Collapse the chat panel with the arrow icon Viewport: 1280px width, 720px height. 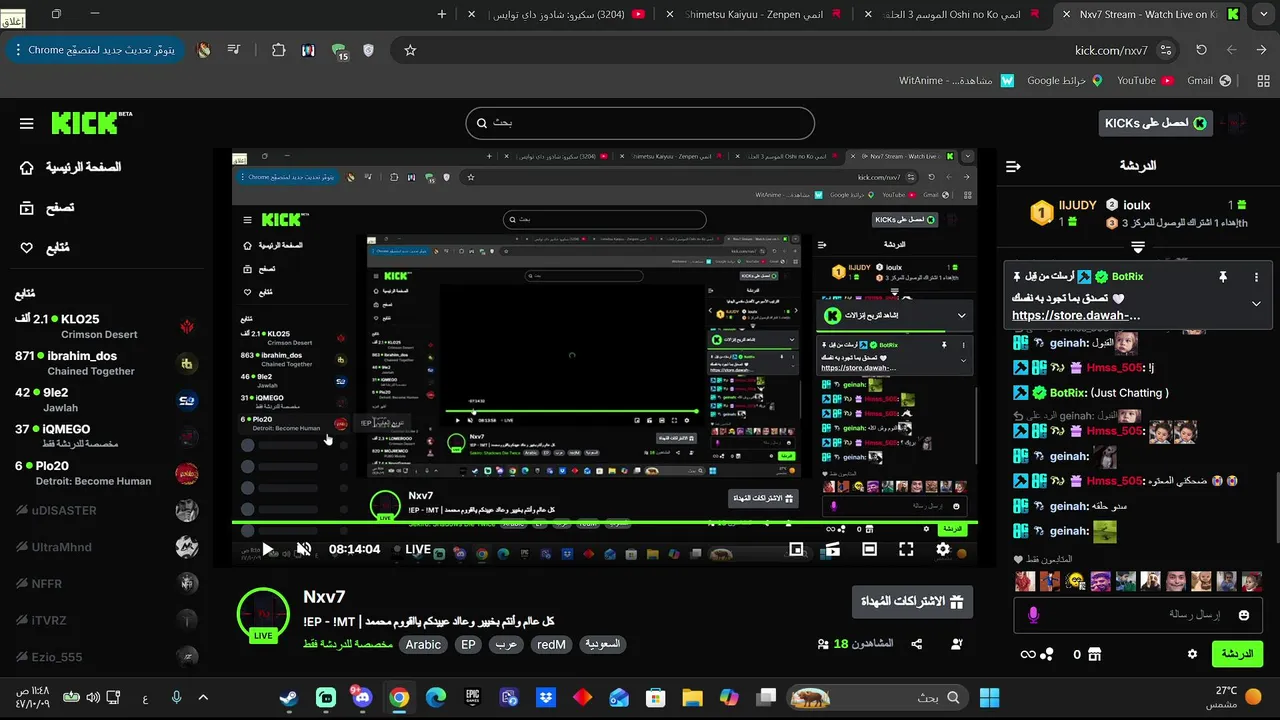(1013, 166)
